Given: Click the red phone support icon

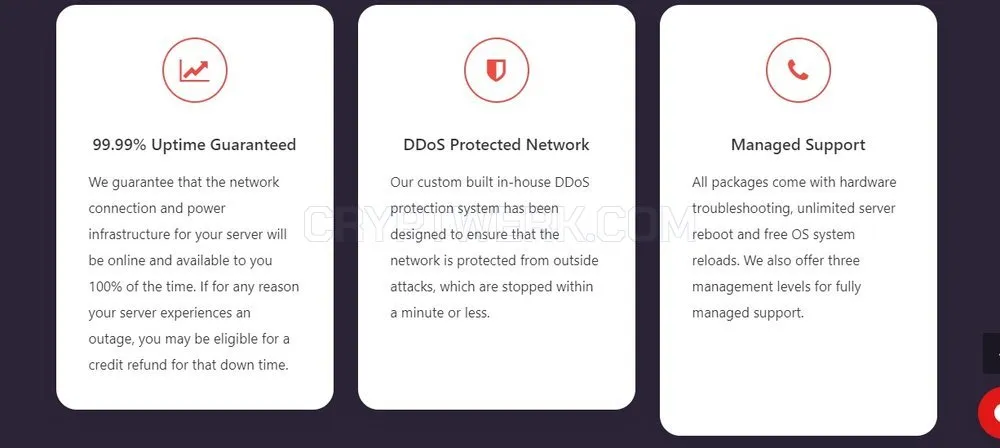Looking at the screenshot, I should (x=798, y=70).
